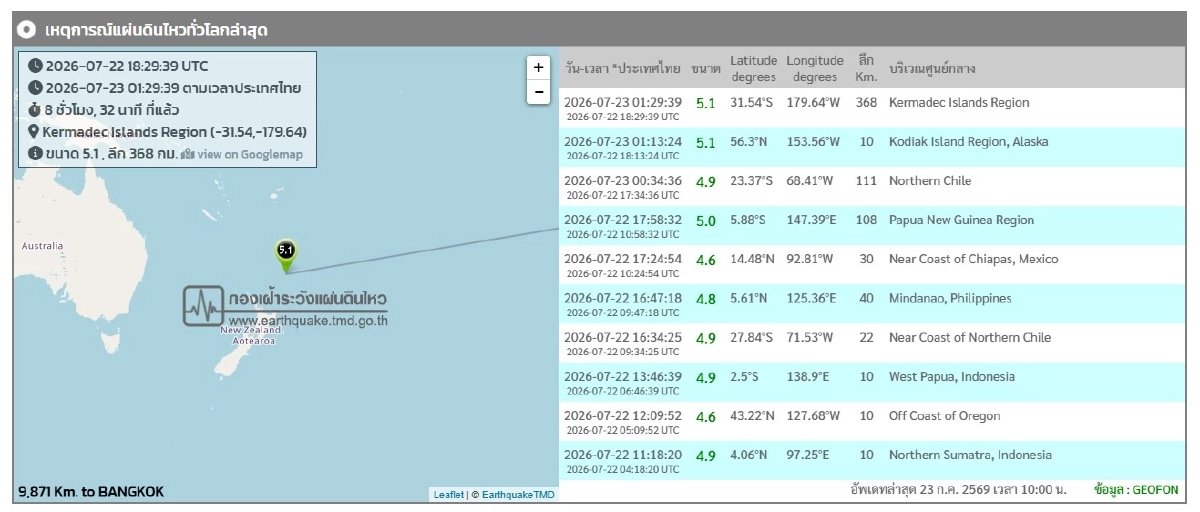Click the 5.1 magnitude map marker
The image size is (1200, 512).
coord(286,256)
